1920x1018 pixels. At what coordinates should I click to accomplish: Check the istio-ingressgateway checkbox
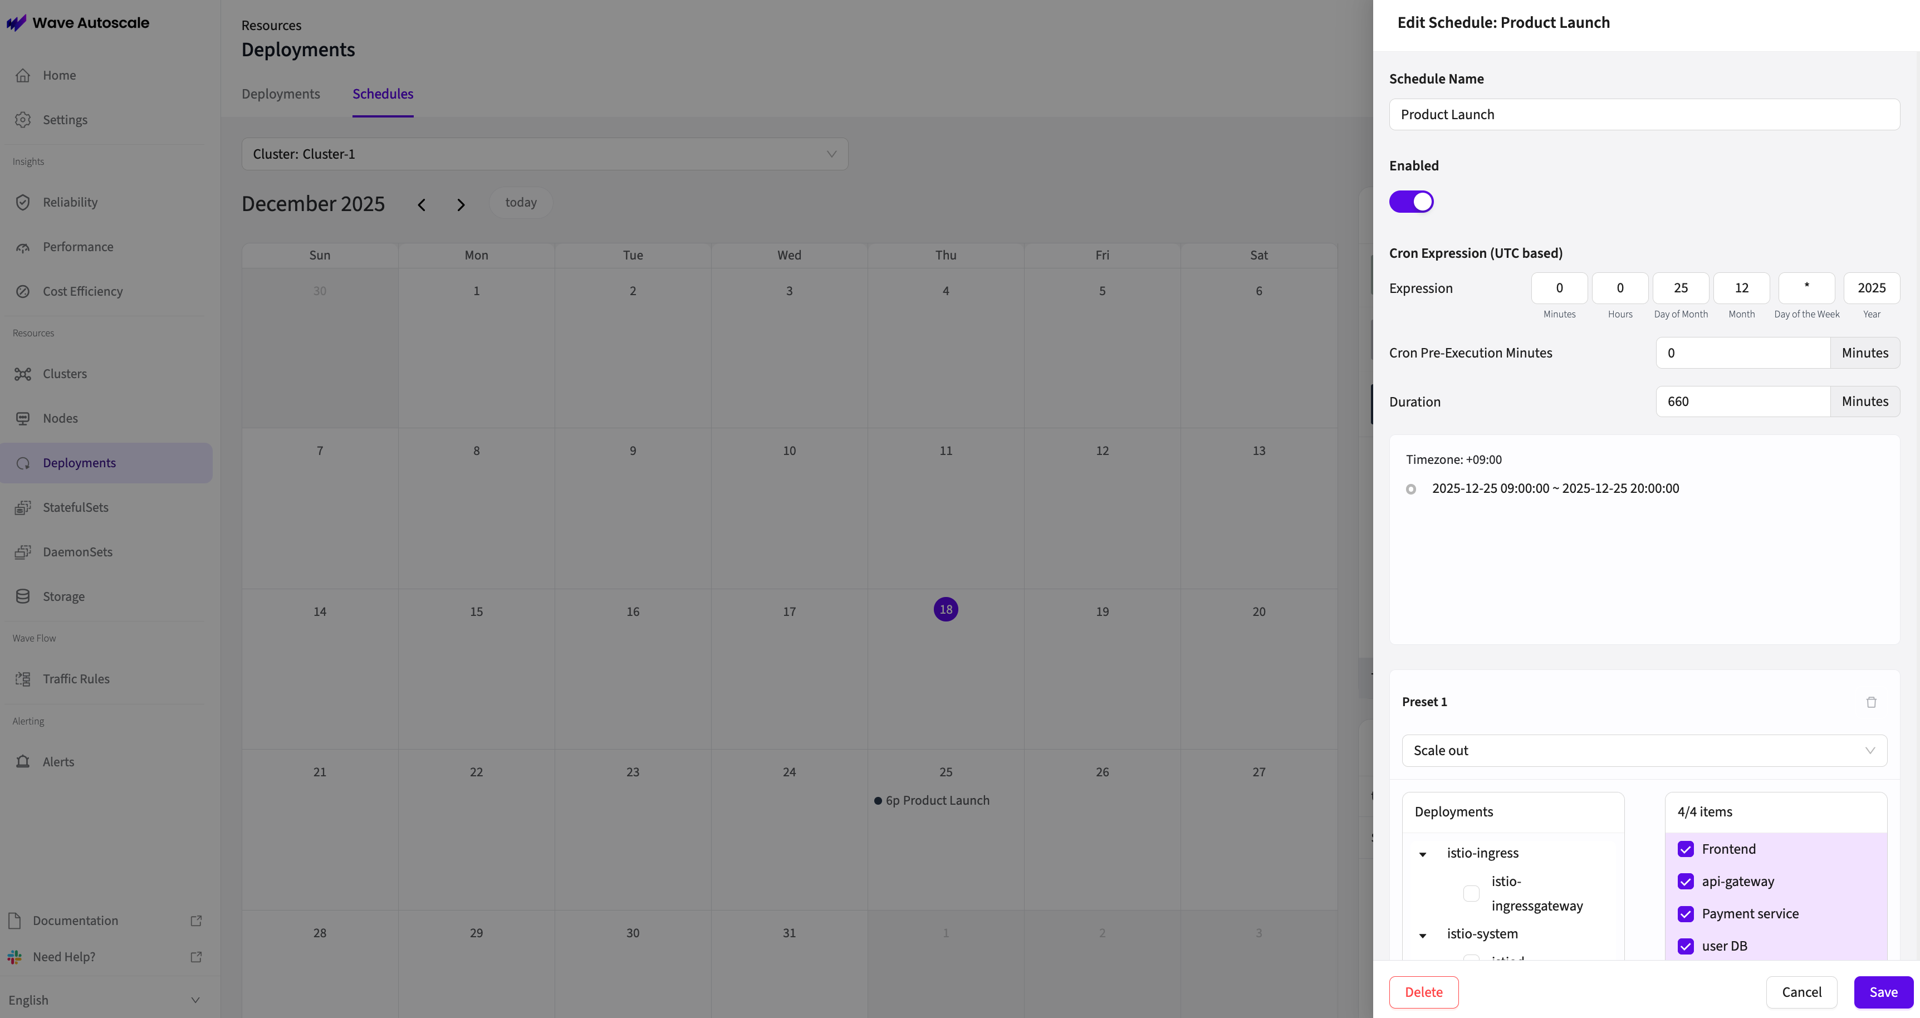coord(1471,894)
